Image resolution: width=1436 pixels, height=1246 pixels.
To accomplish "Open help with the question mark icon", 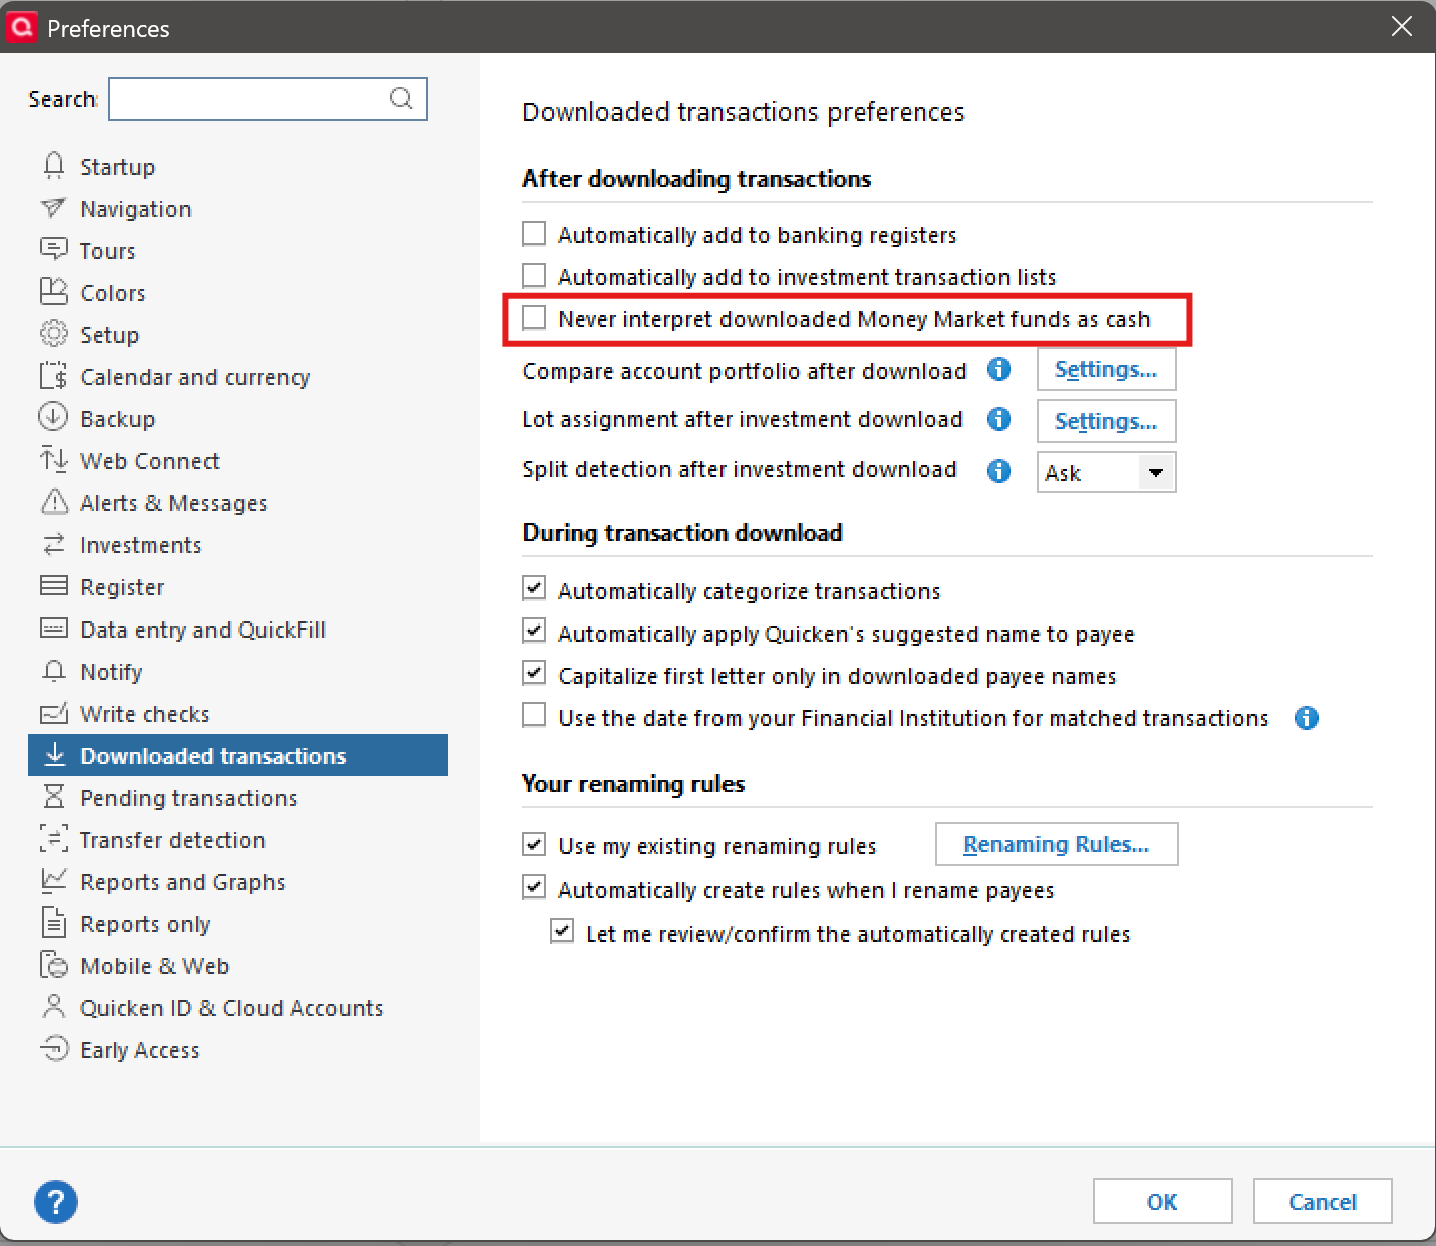I will (56, 1201).
